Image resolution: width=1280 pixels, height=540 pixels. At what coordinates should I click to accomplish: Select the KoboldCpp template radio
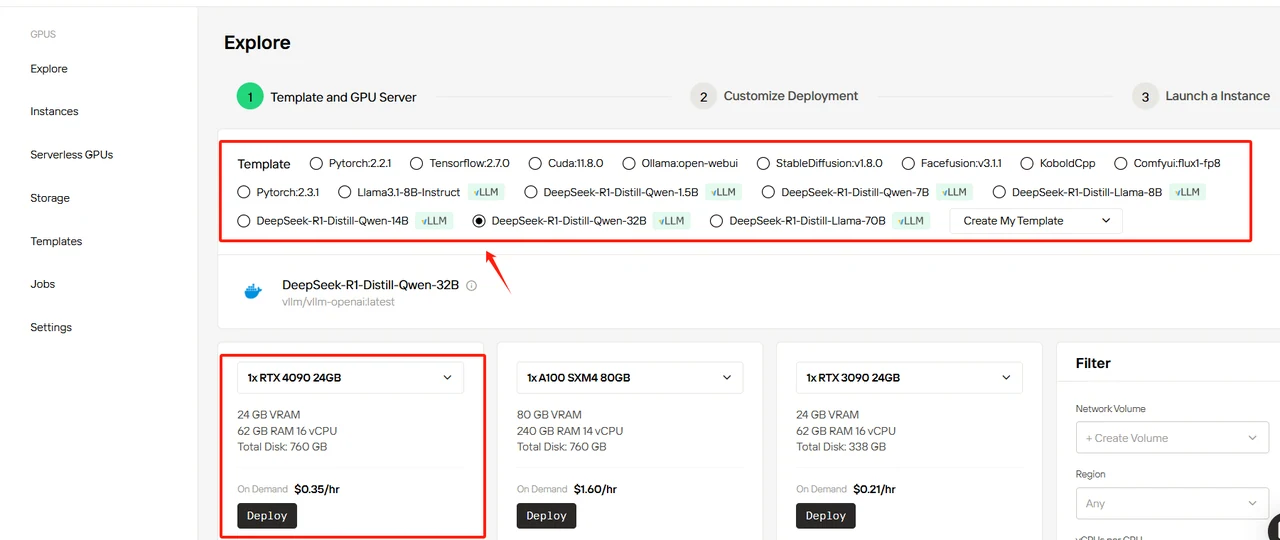pyautogui.click(x=1027, y=163)
